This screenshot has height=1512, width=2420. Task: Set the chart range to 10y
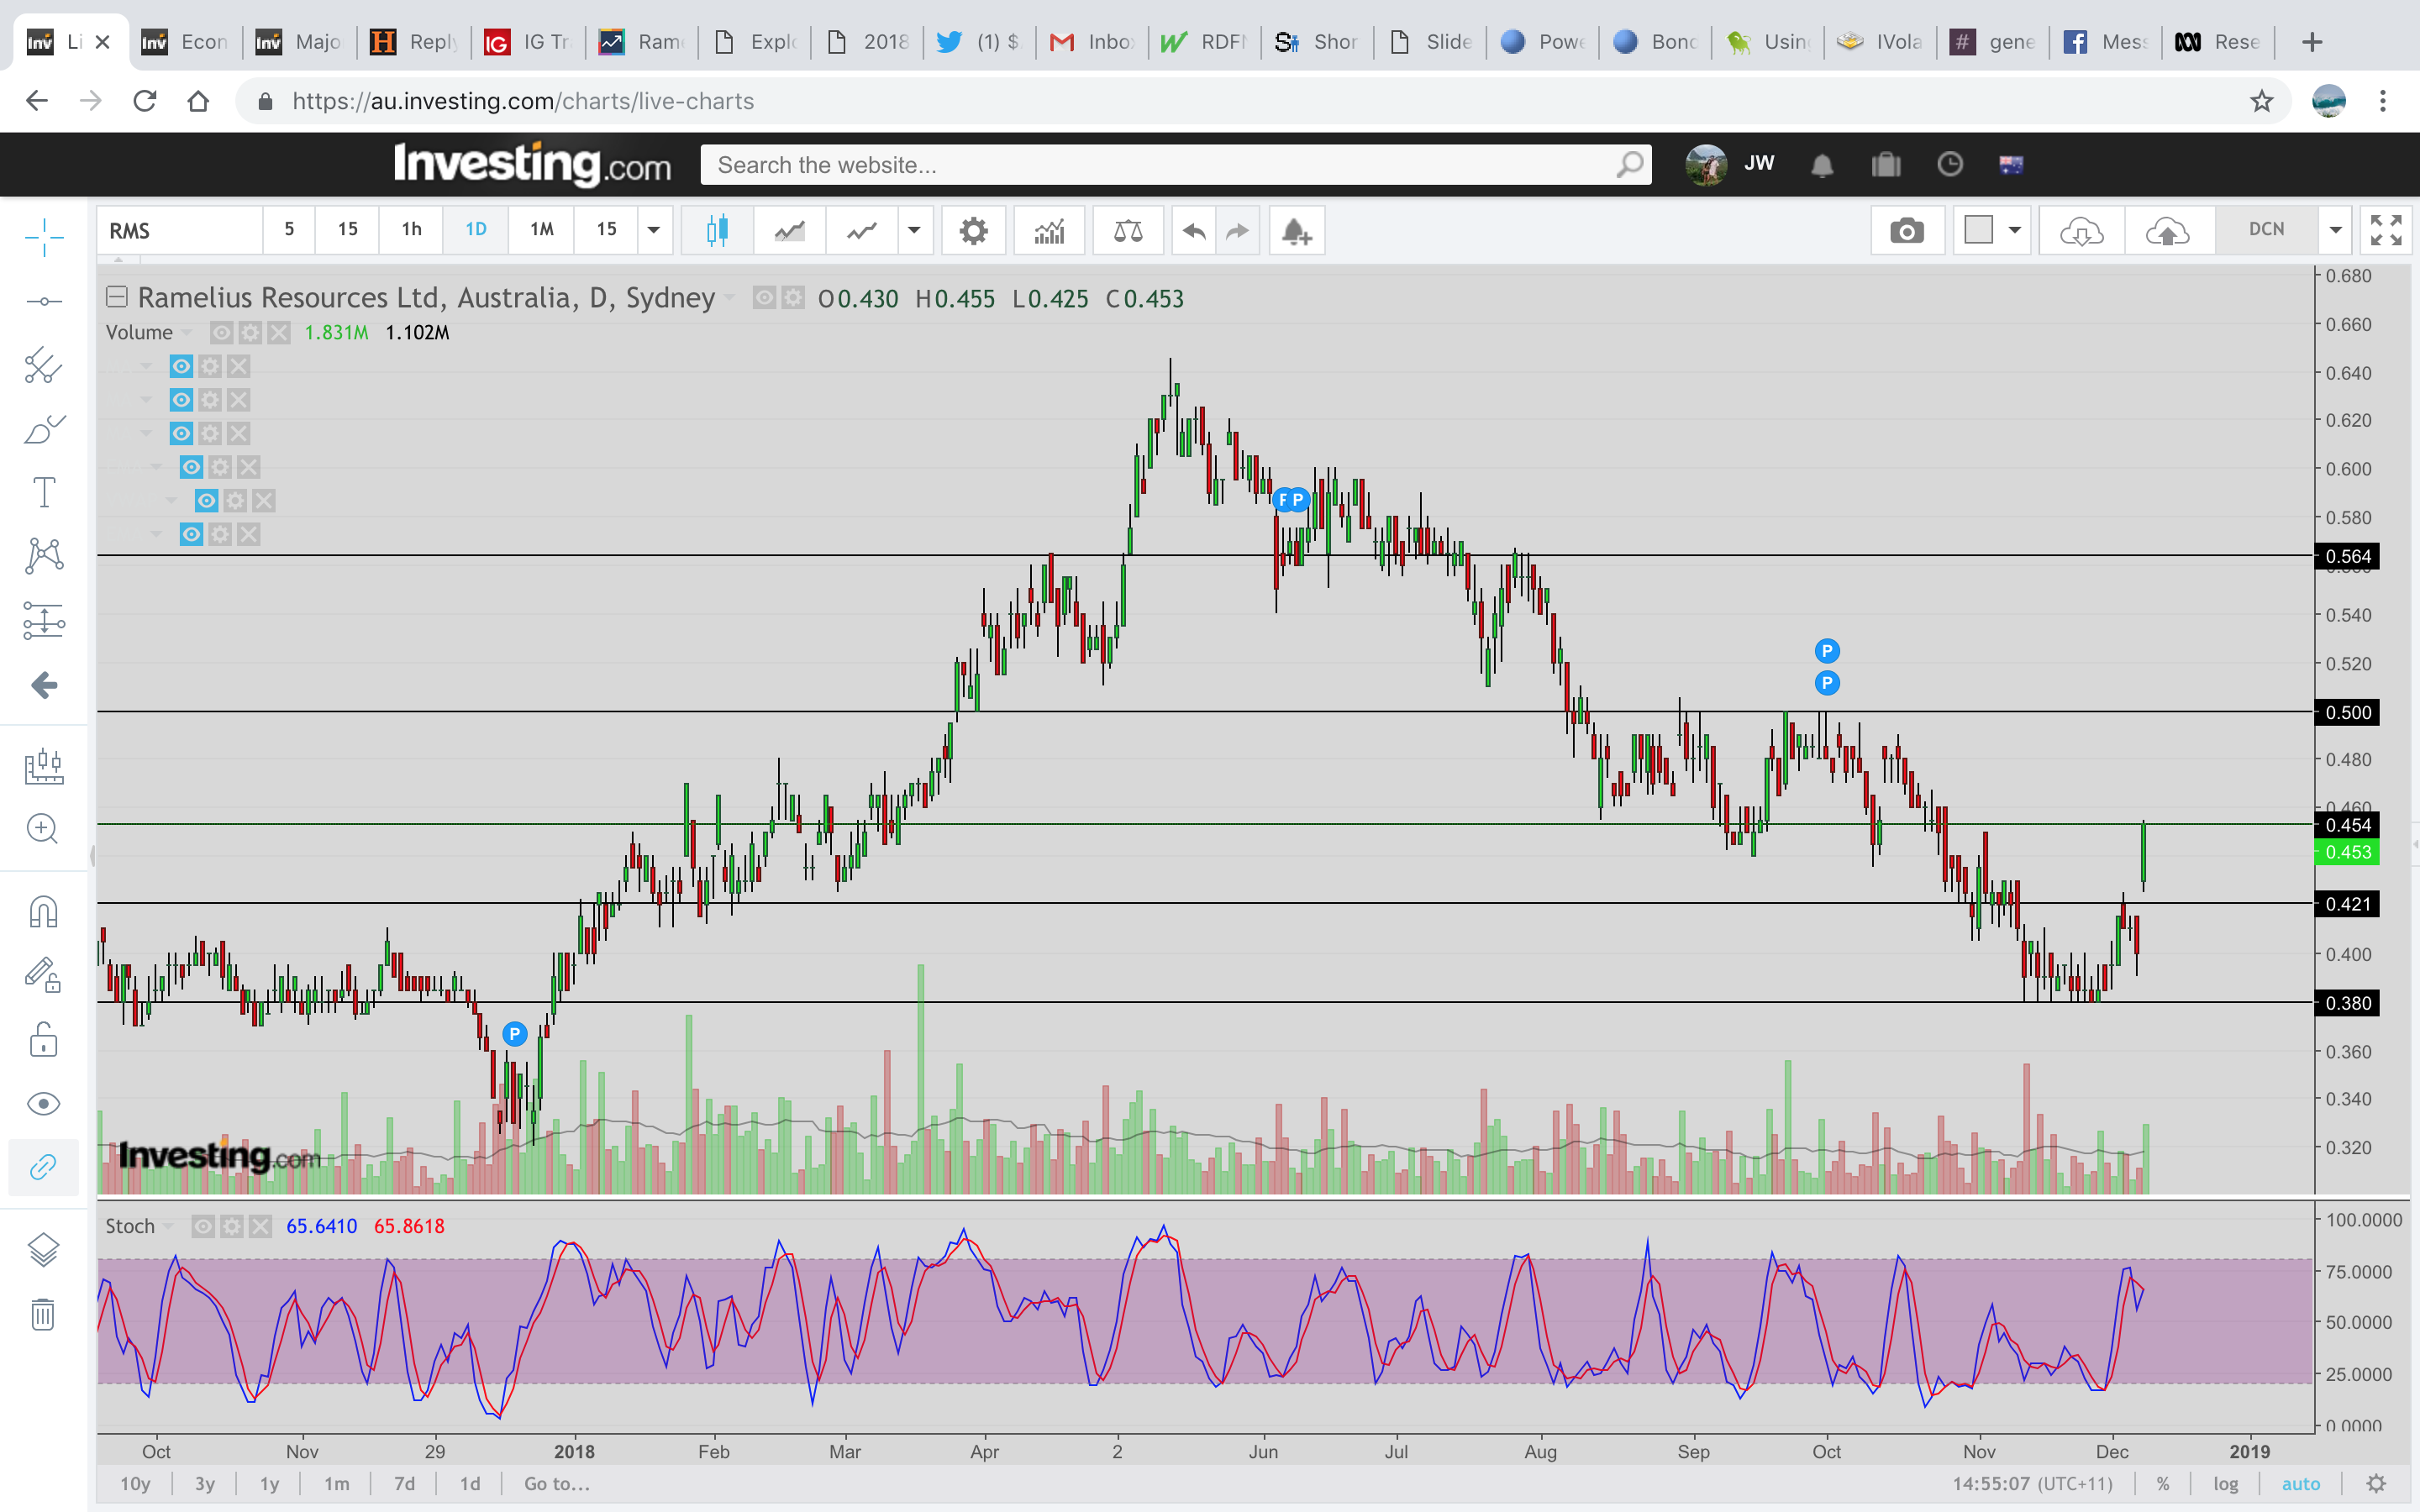135,1484
